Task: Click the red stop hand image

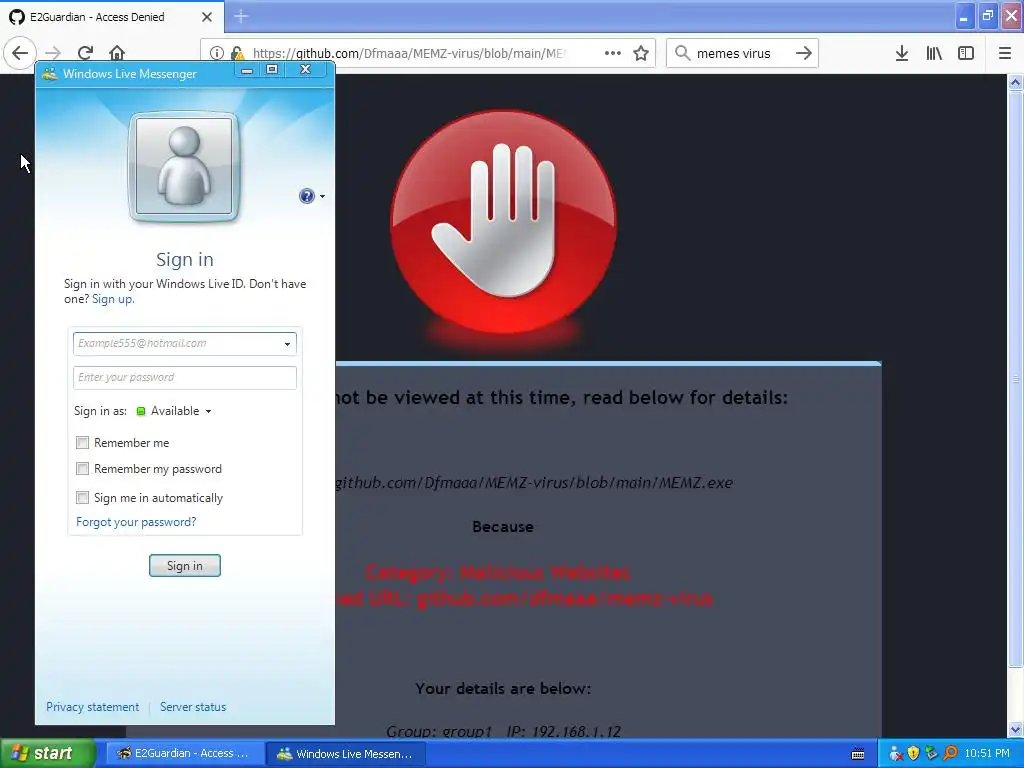Action: (503, 222)
